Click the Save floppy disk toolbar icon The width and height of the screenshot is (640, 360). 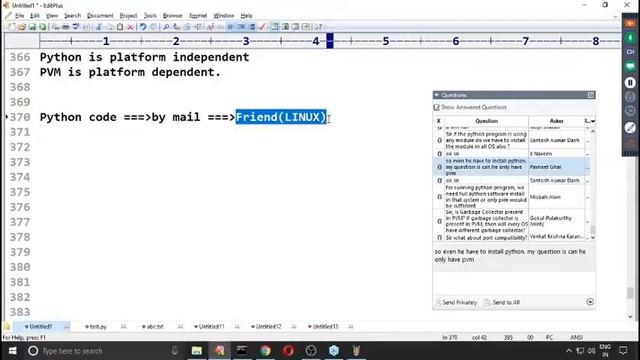(x=32, y=27)
